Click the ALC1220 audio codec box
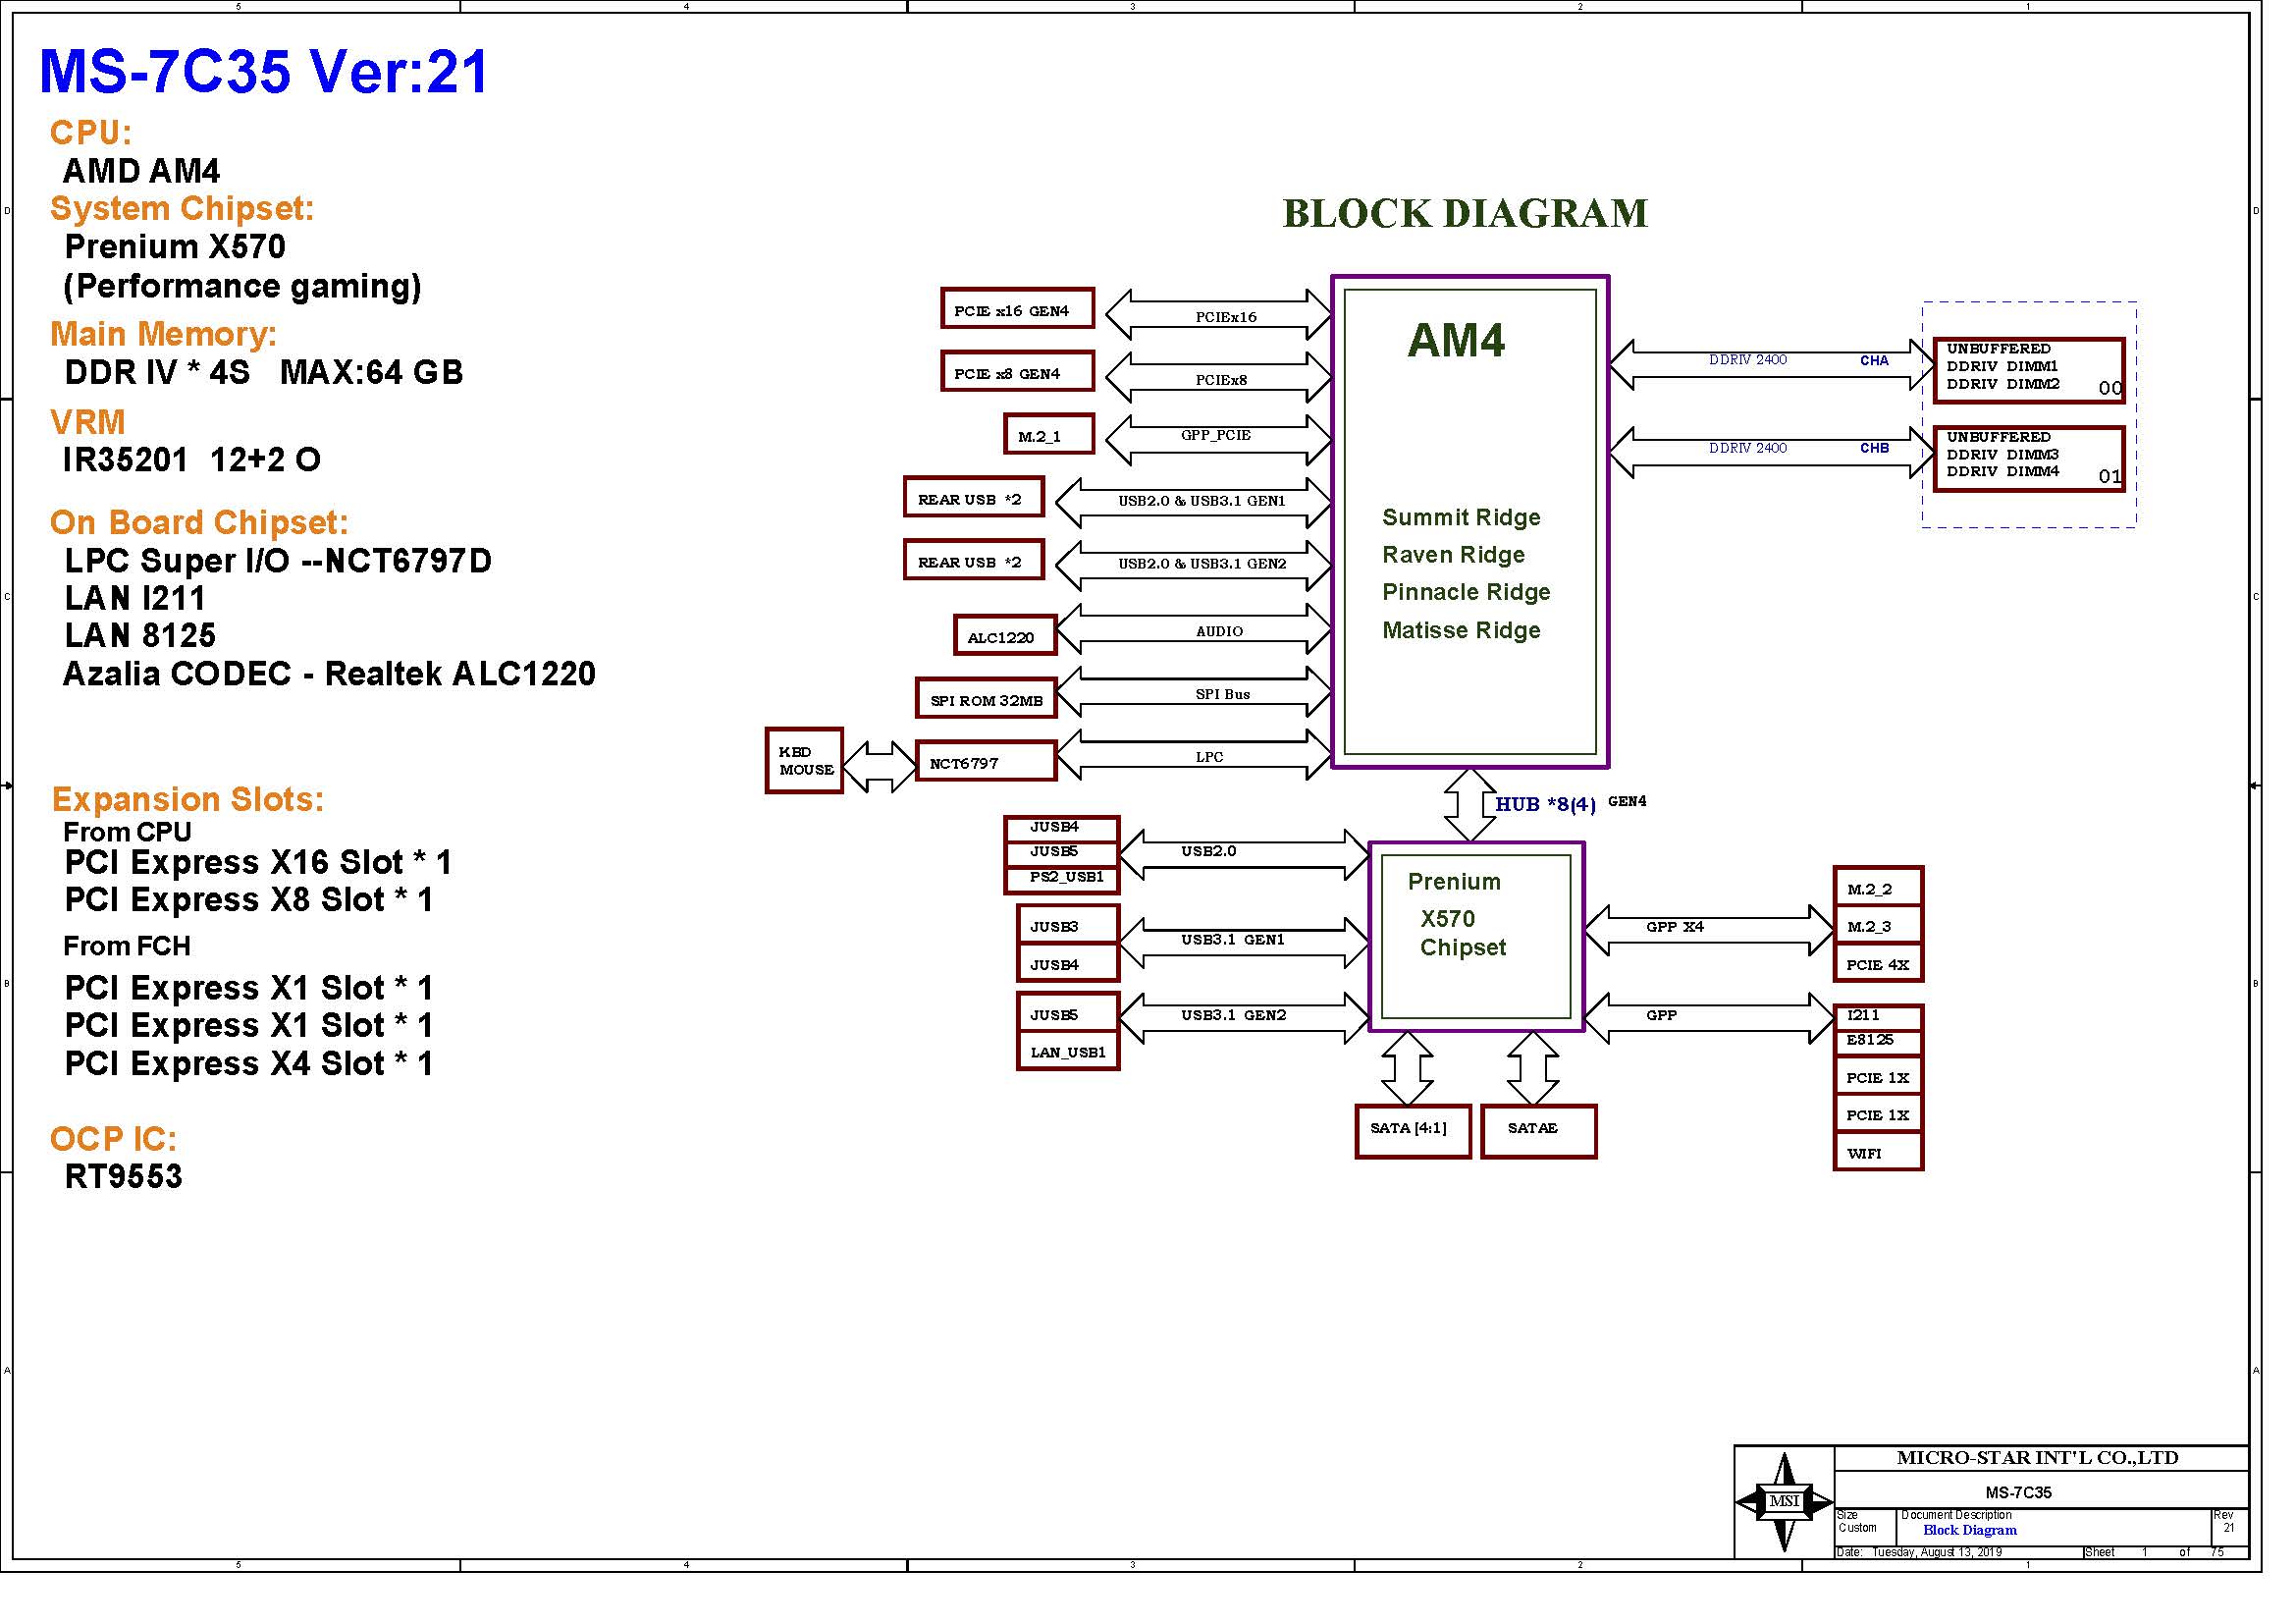 point(1004,636)
